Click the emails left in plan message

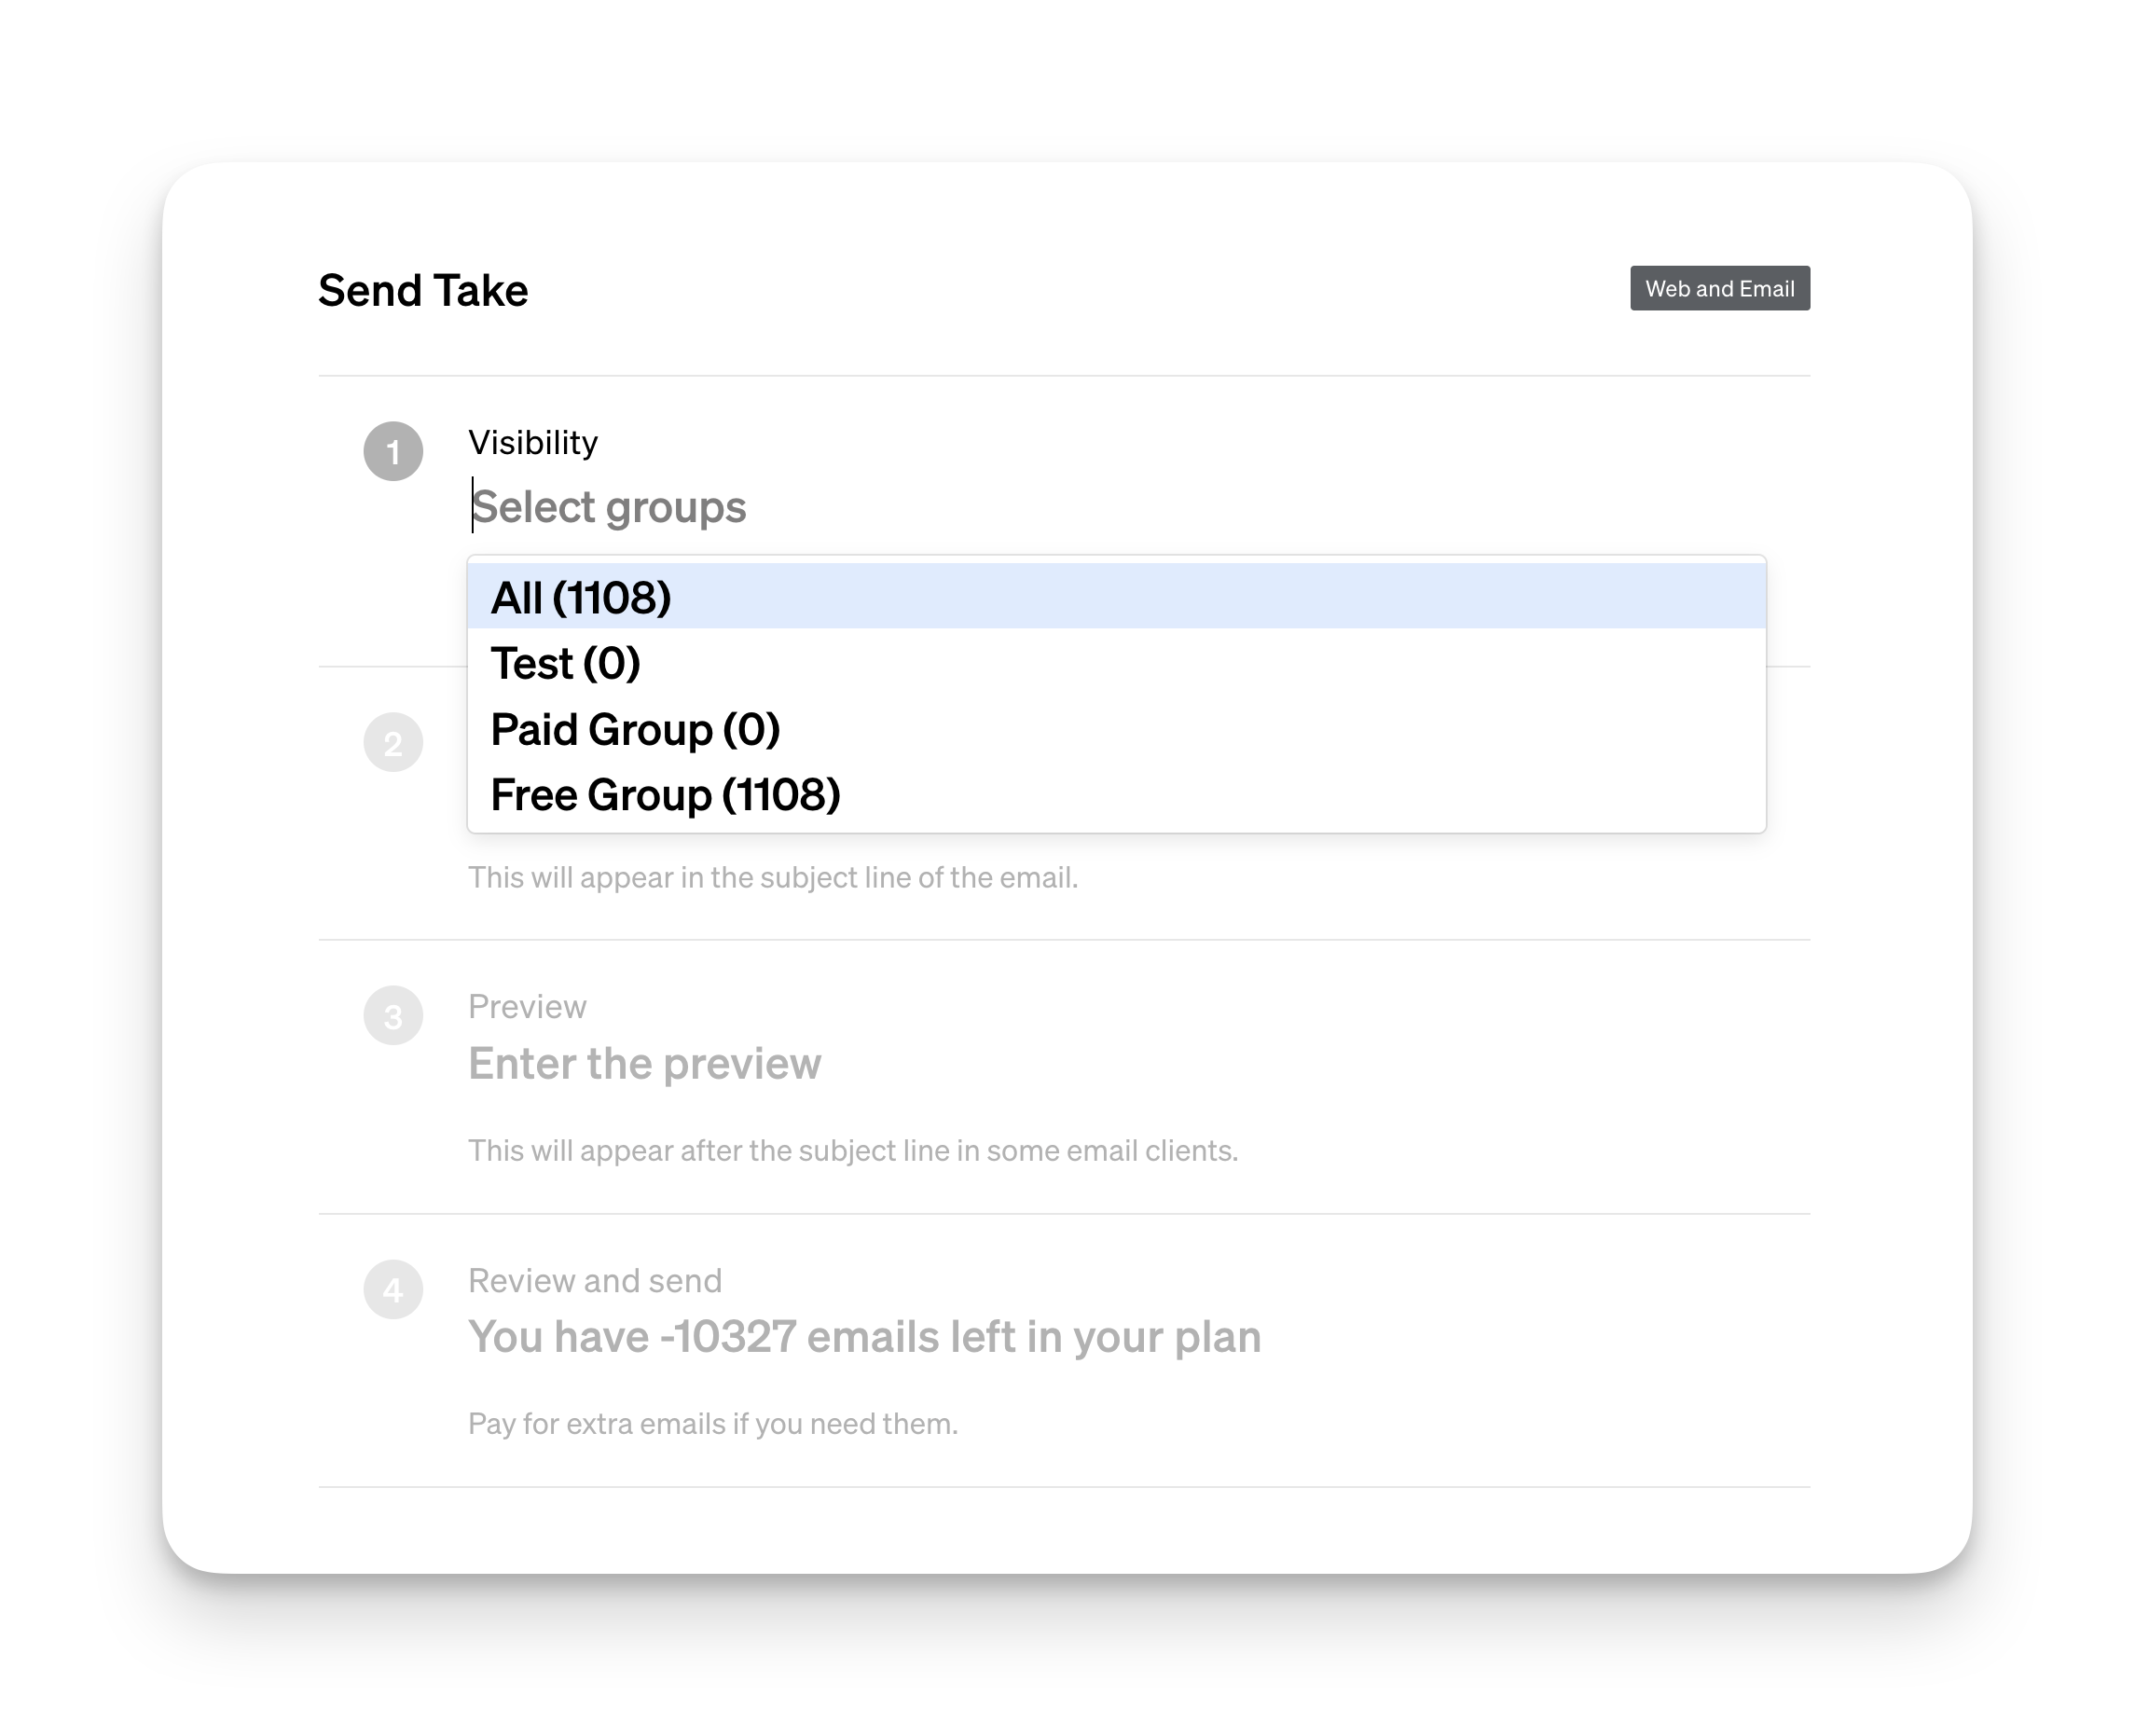tap(865, 1337)
